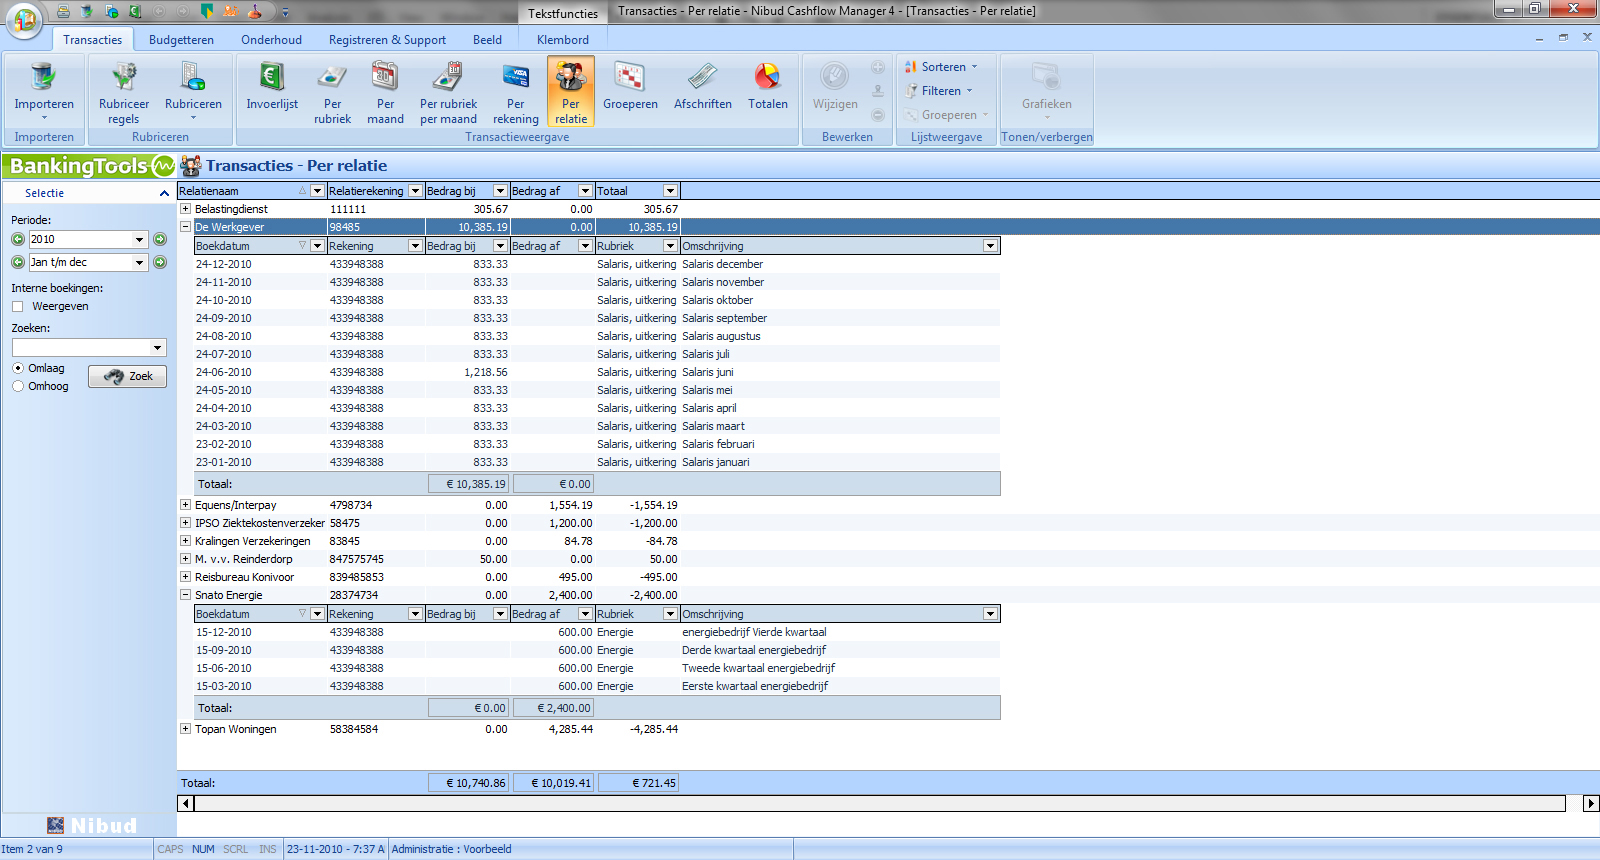
Task: Click the Nibud logo in the sidebar
Action: 91,825
